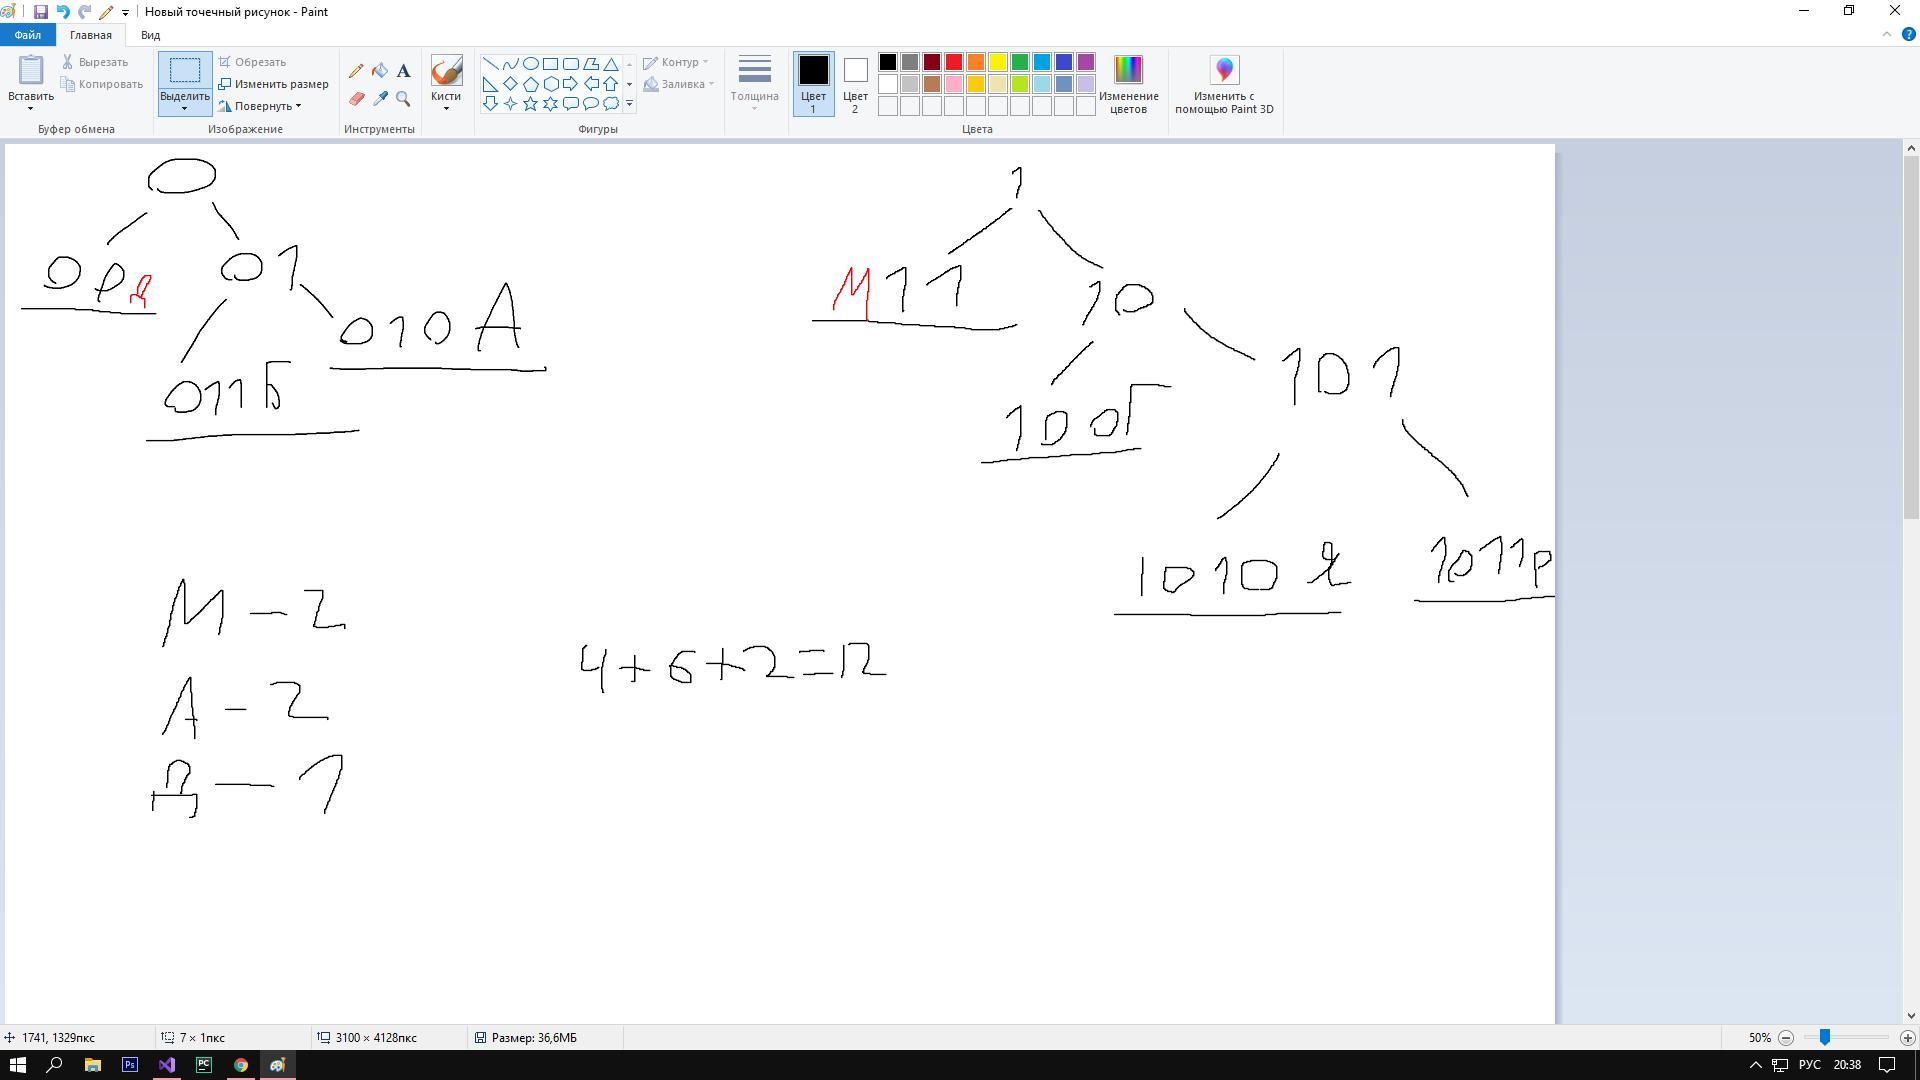Click the zoom in plus button

pos(1907,1038)
